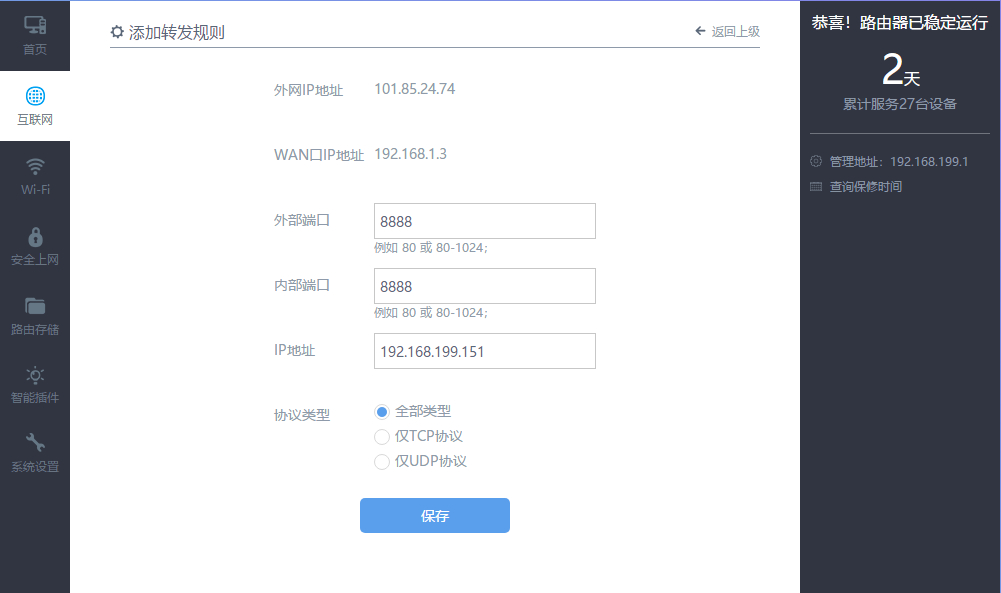Screen dimensions: 1001x593
Task: Open the 安全上网 security section
Action: pos(35,245)
